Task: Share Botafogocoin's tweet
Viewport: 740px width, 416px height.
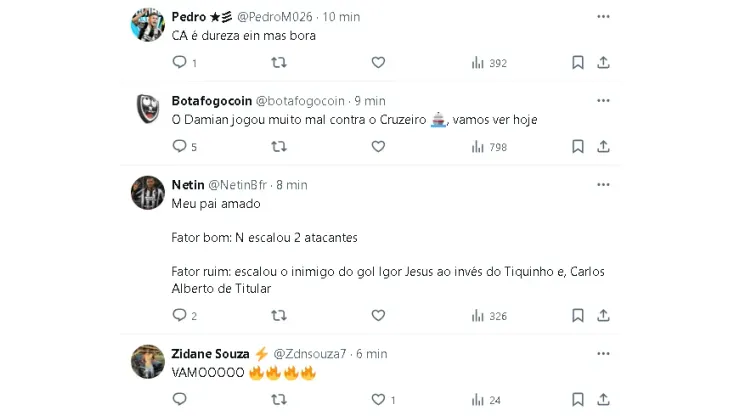Action: pyautogui.click(x=604, y=146)
